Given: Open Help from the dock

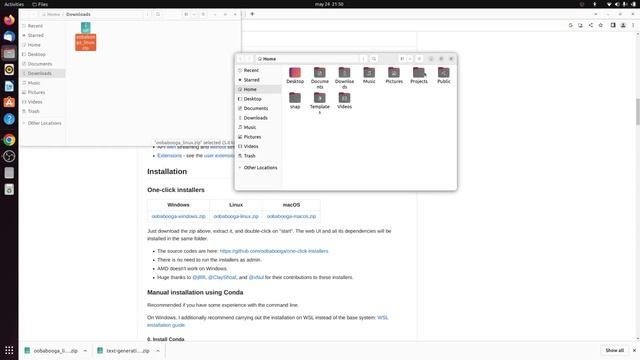Looking at the screenshot, I should click(9, 119).
